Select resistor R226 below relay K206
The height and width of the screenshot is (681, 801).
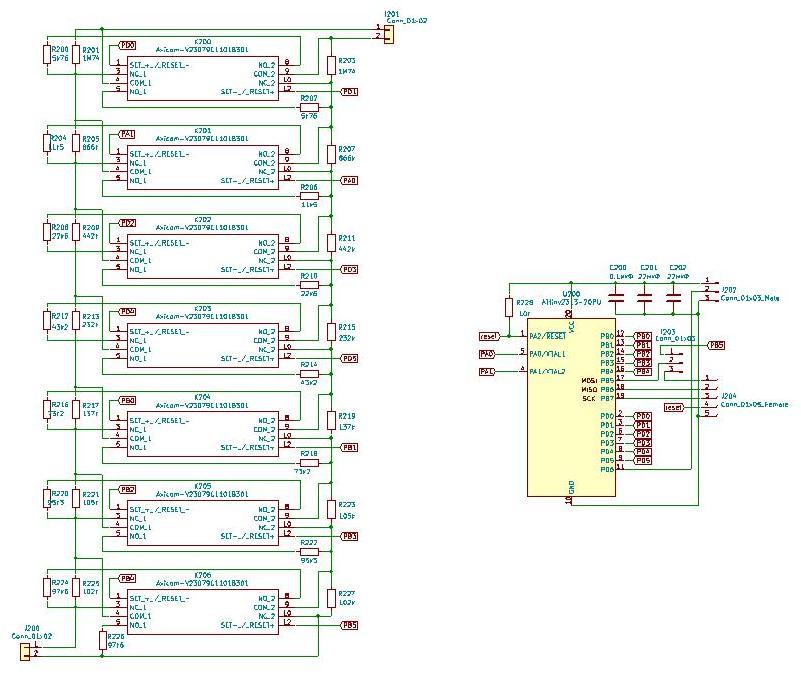103,640
